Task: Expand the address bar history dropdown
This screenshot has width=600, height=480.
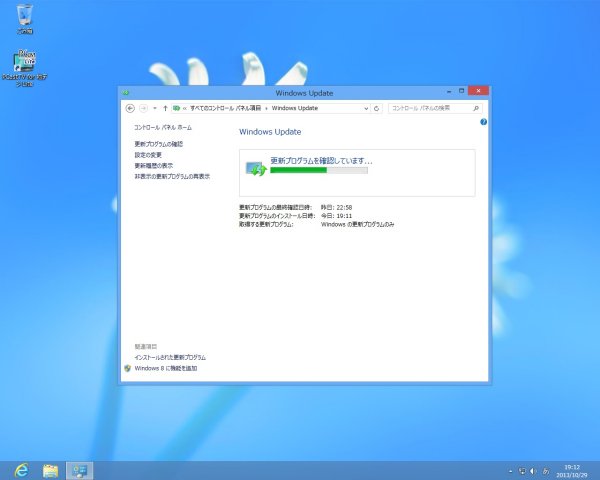Action: pyautogui.click(x=366, y=109)
